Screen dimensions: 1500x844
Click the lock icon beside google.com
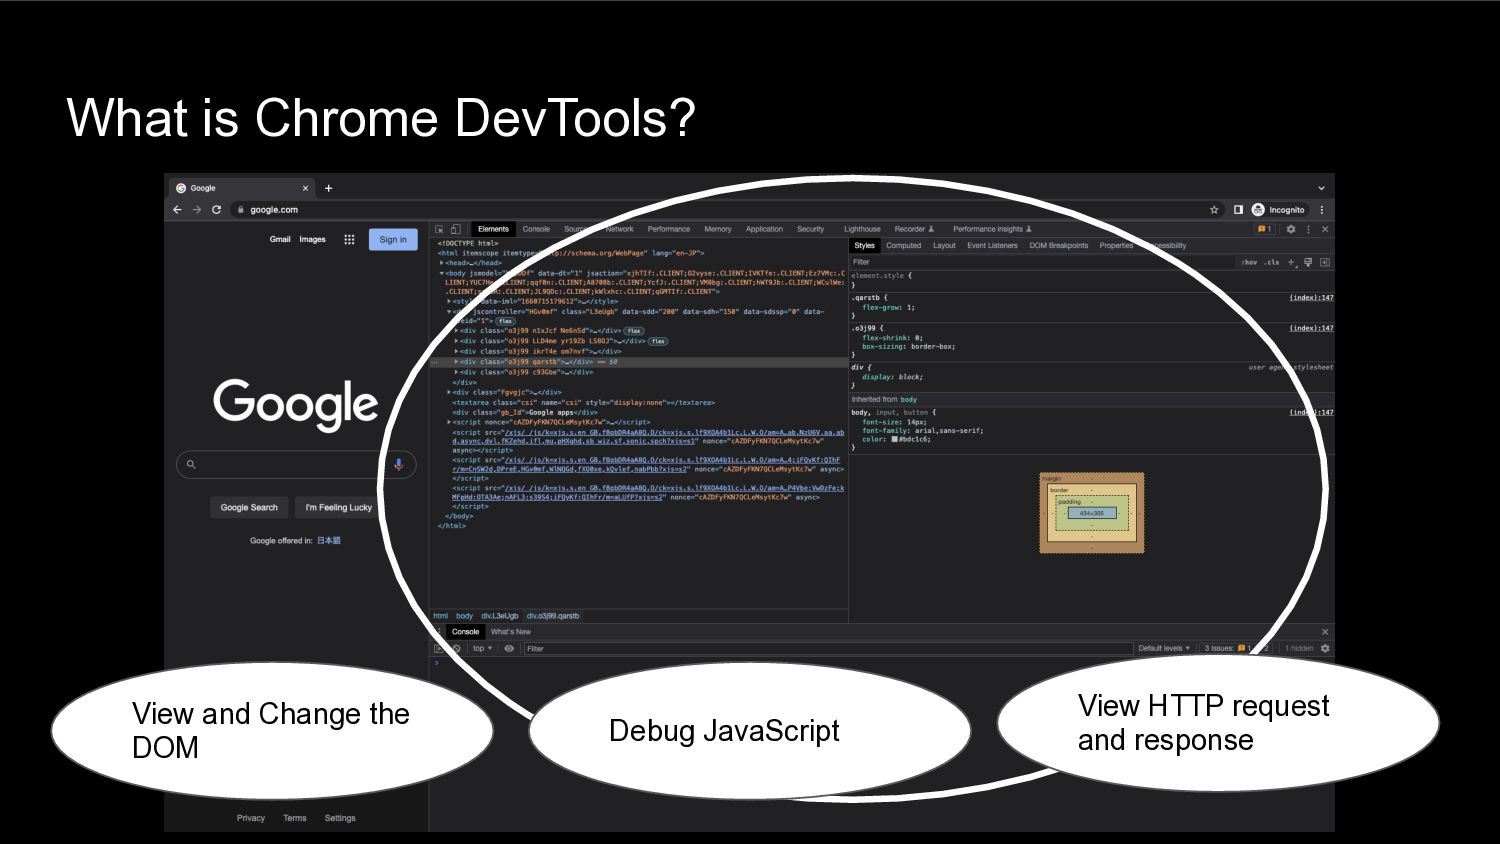coord(240,210)
